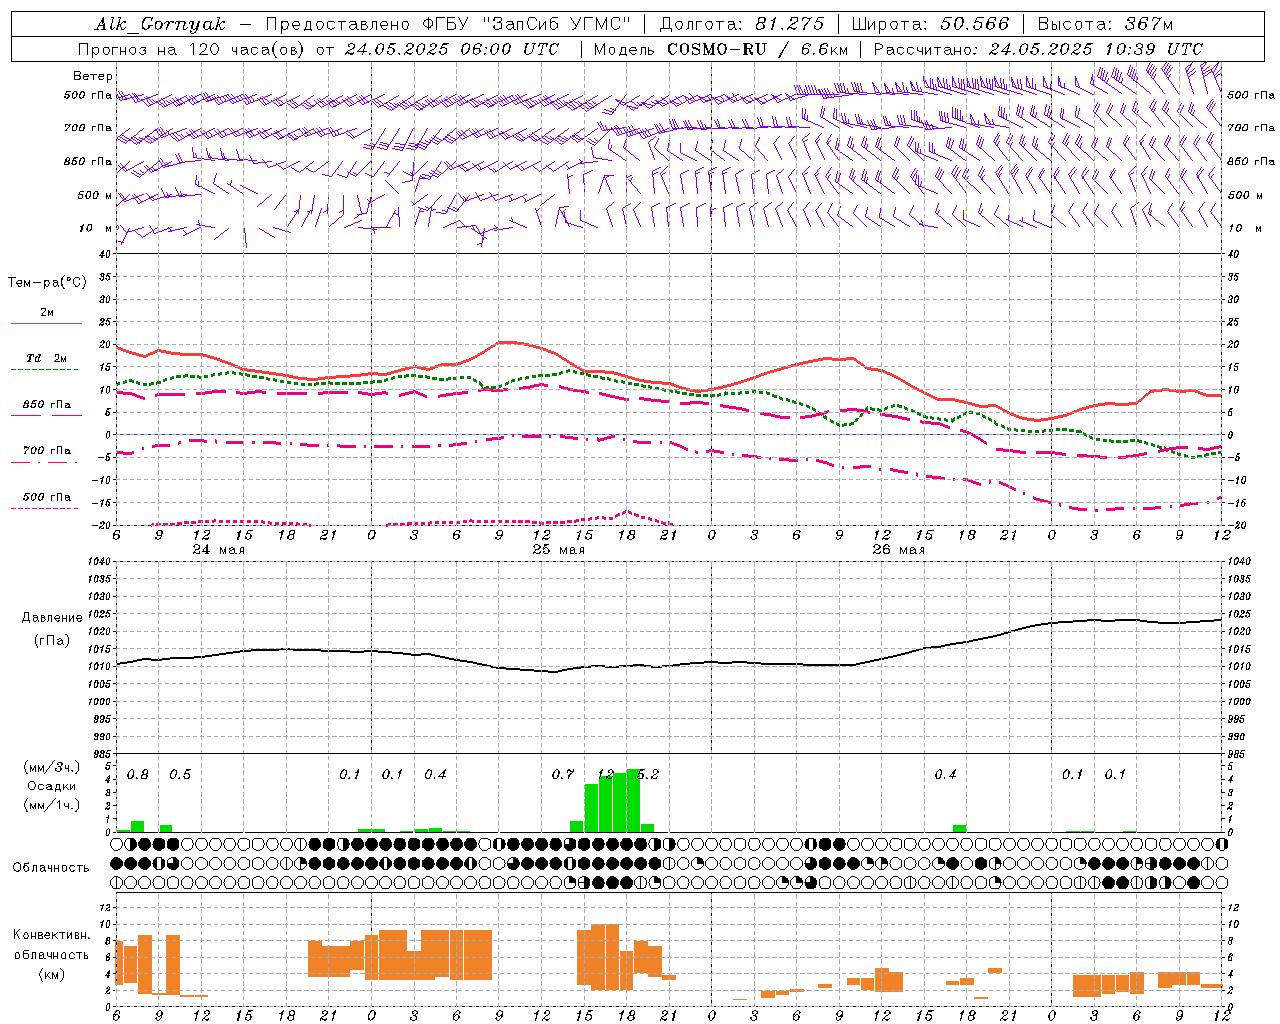This screenshot has width=1280, height=1024.
Task: Click the Высота: 367м value
Action: [1105, 24]
